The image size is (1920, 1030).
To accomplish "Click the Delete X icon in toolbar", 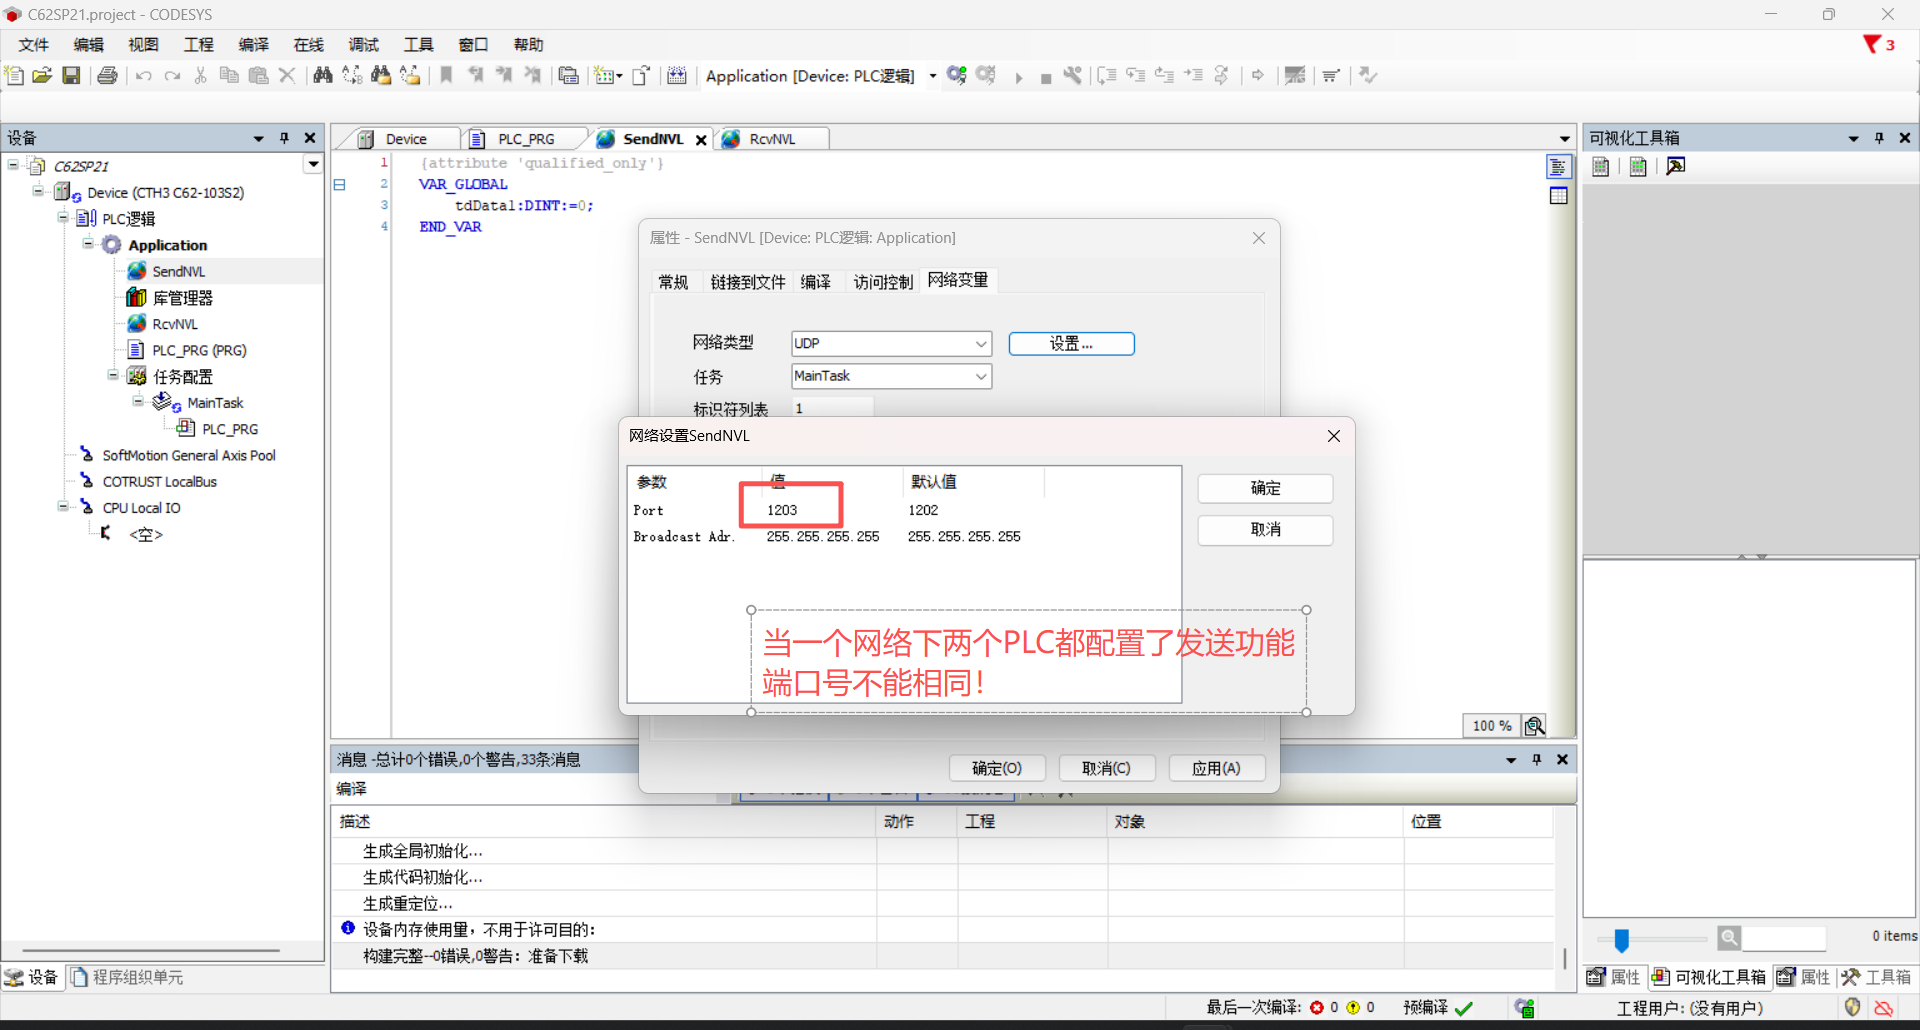I will [x=287, y=76].
